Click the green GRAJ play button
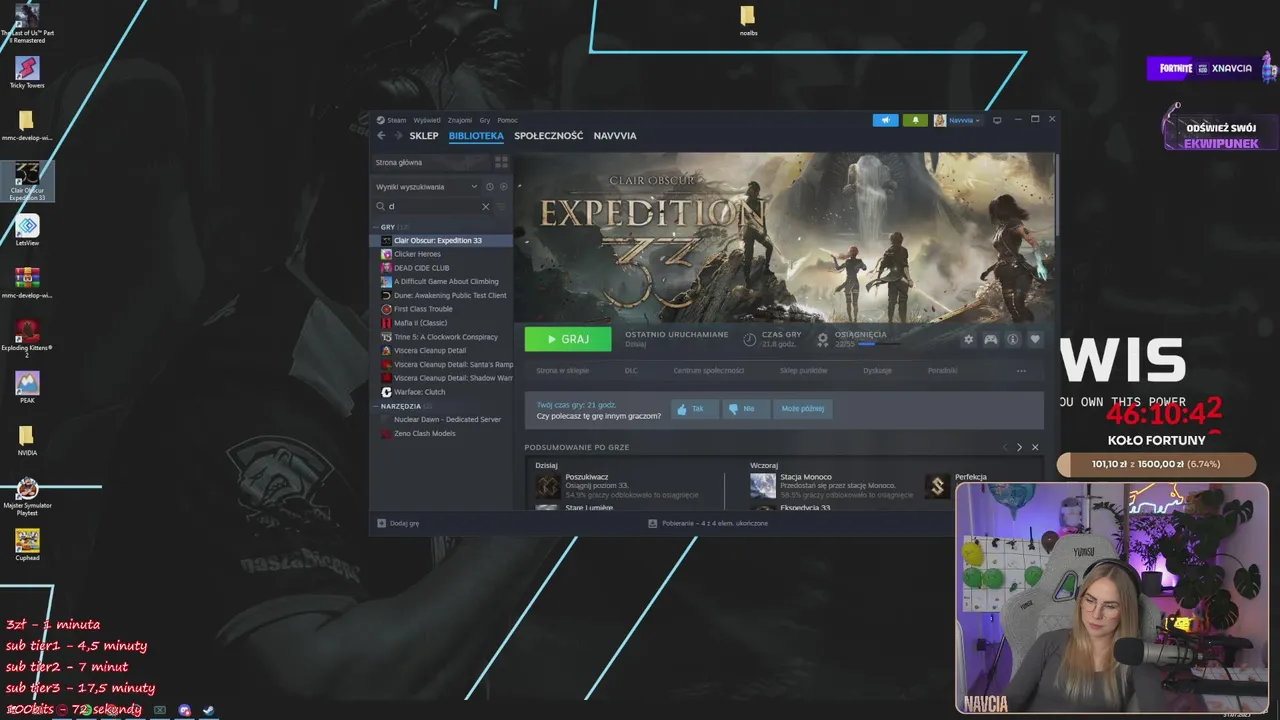Viewport: 1280px width, 720px height. click(x=568, y=339)
